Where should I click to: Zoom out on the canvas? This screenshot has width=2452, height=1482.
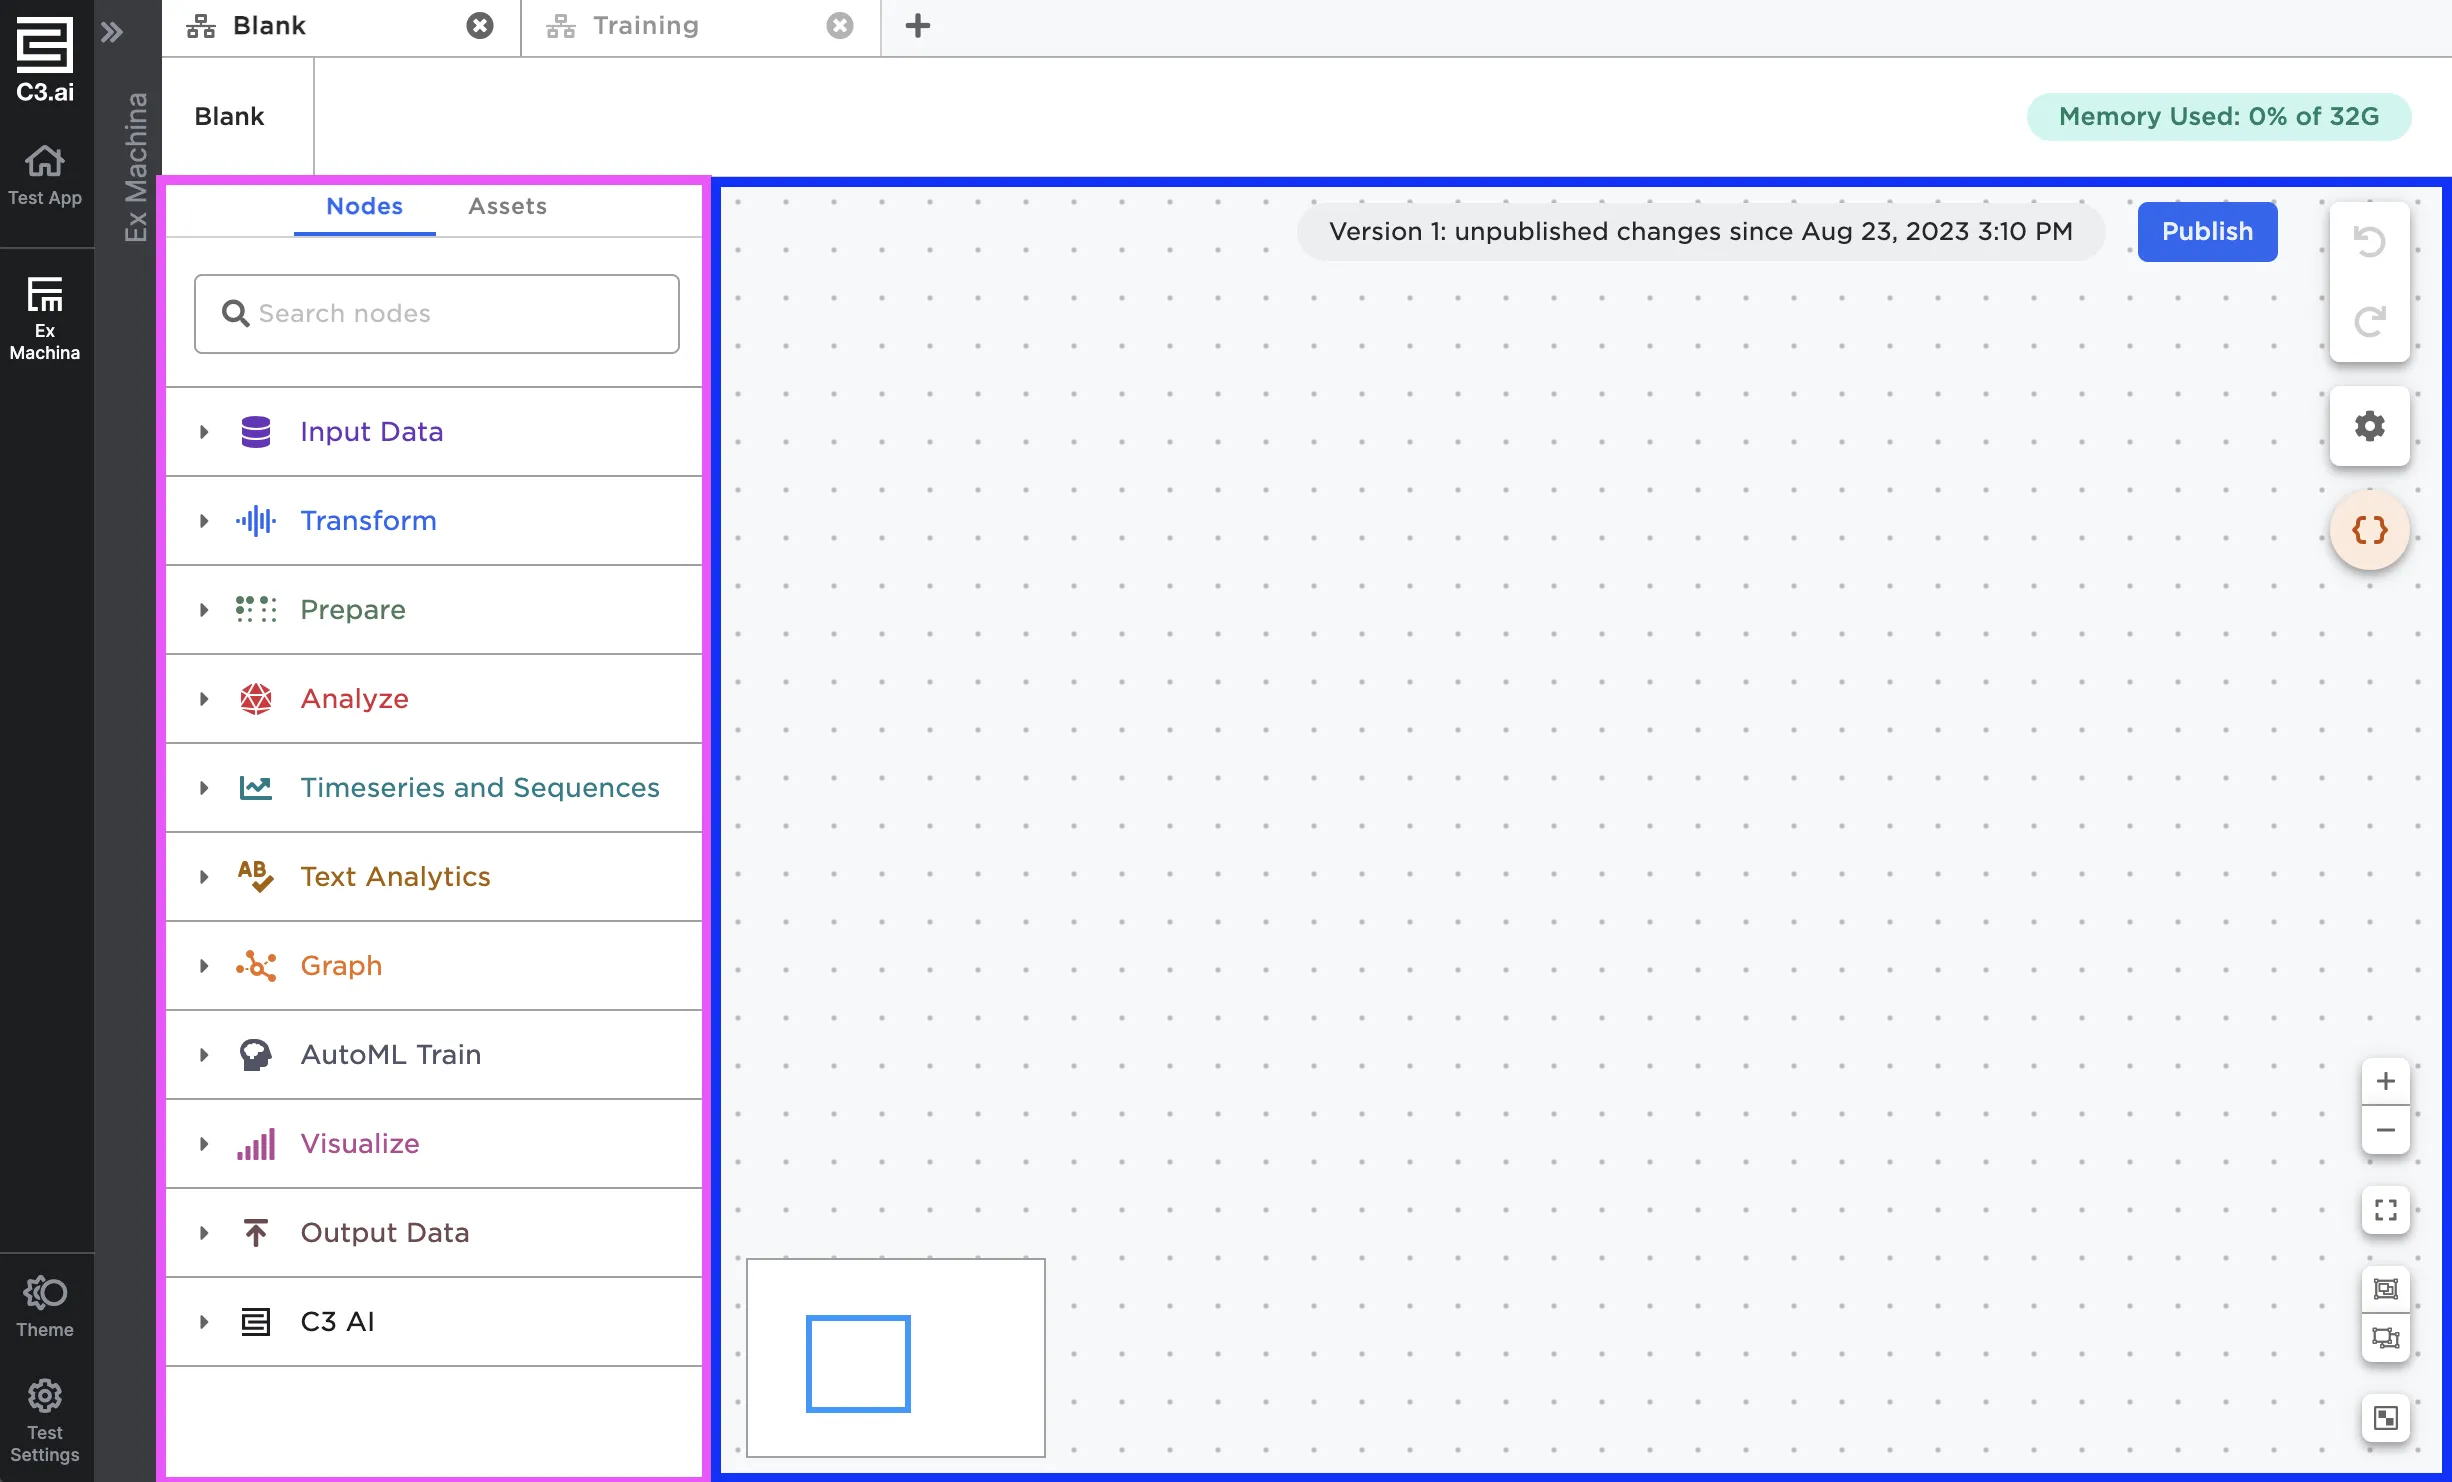point(2386,1130)
